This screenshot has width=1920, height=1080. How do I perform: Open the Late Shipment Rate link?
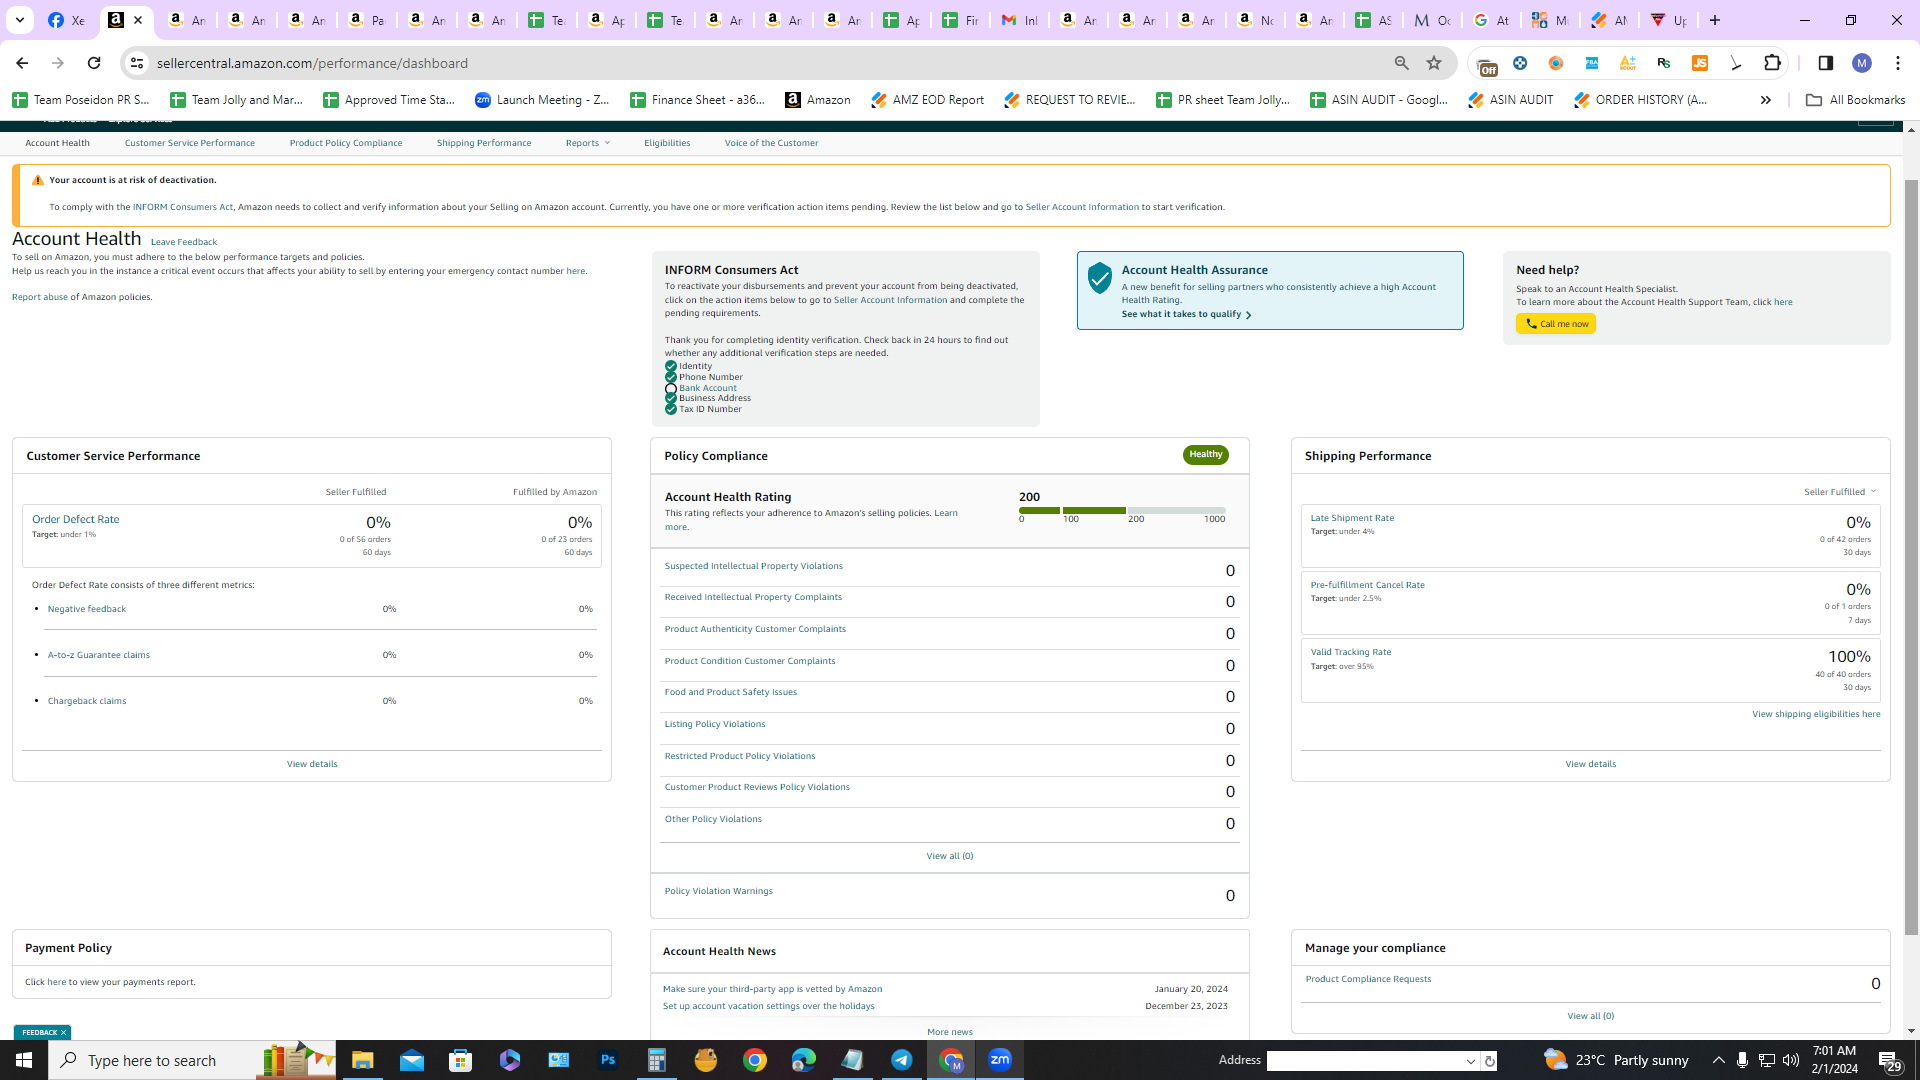[1352, 518]
